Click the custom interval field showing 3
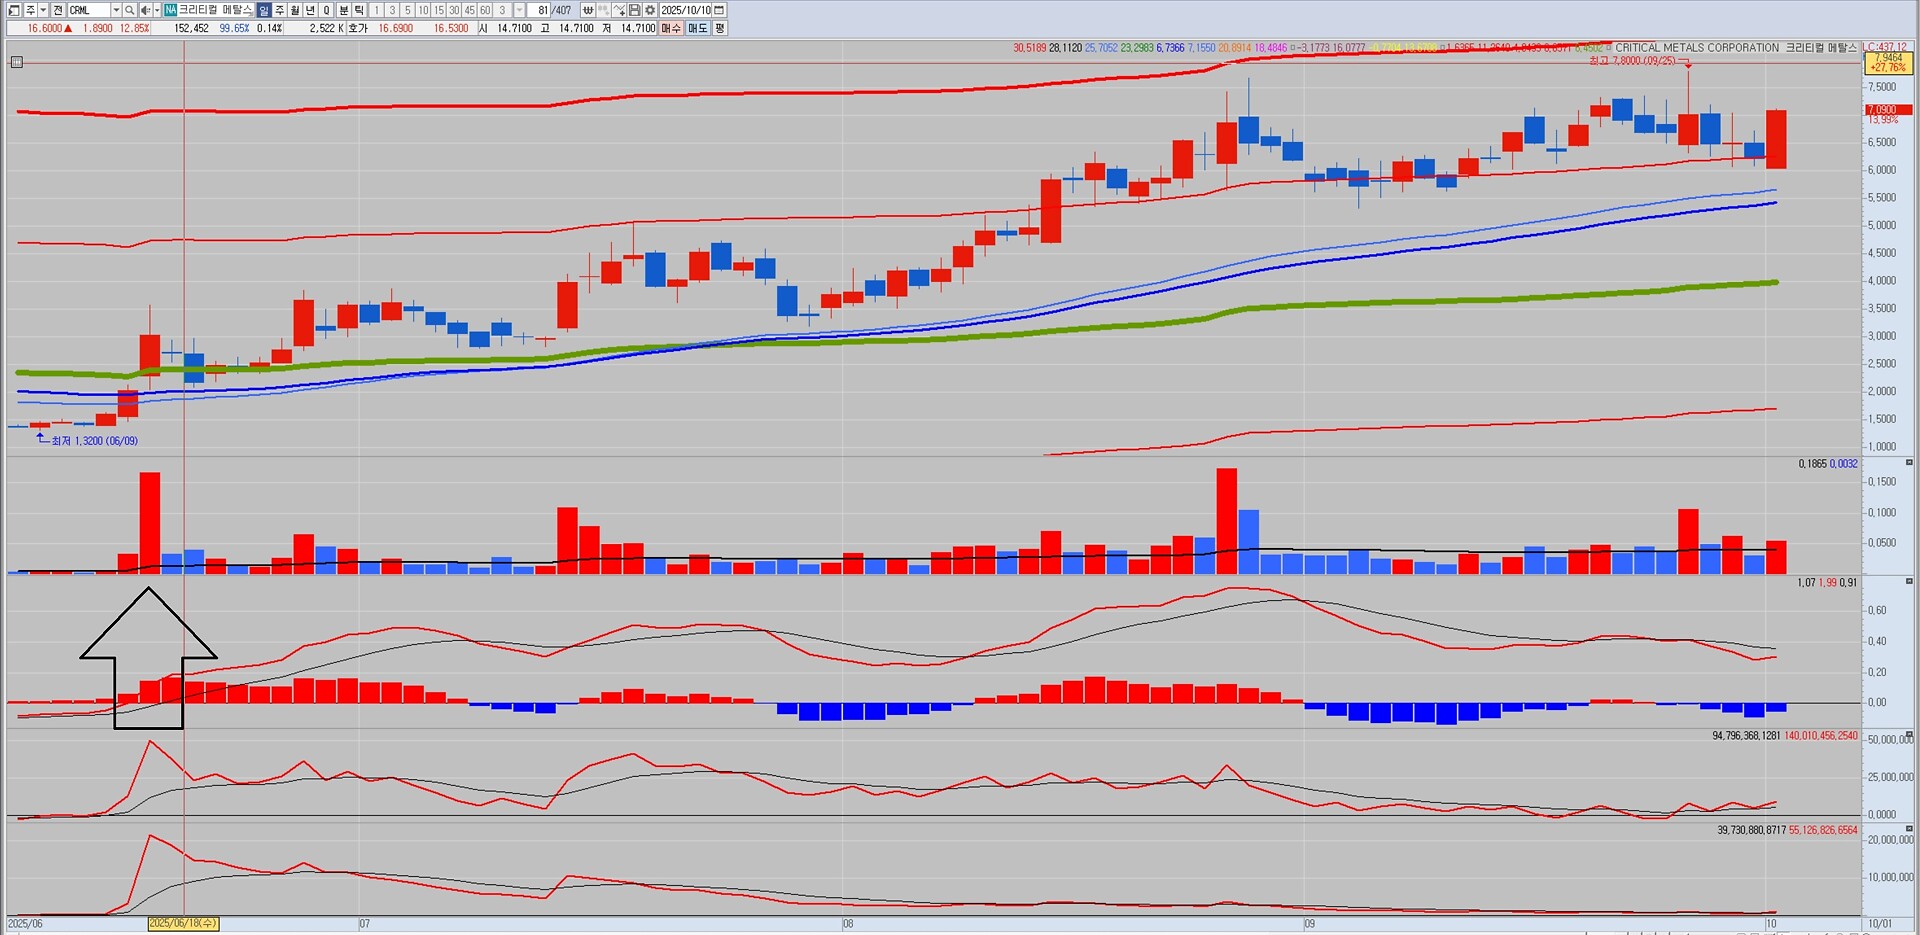The height and width of the screenshot is (935, 1920). [x=503, y=10]
